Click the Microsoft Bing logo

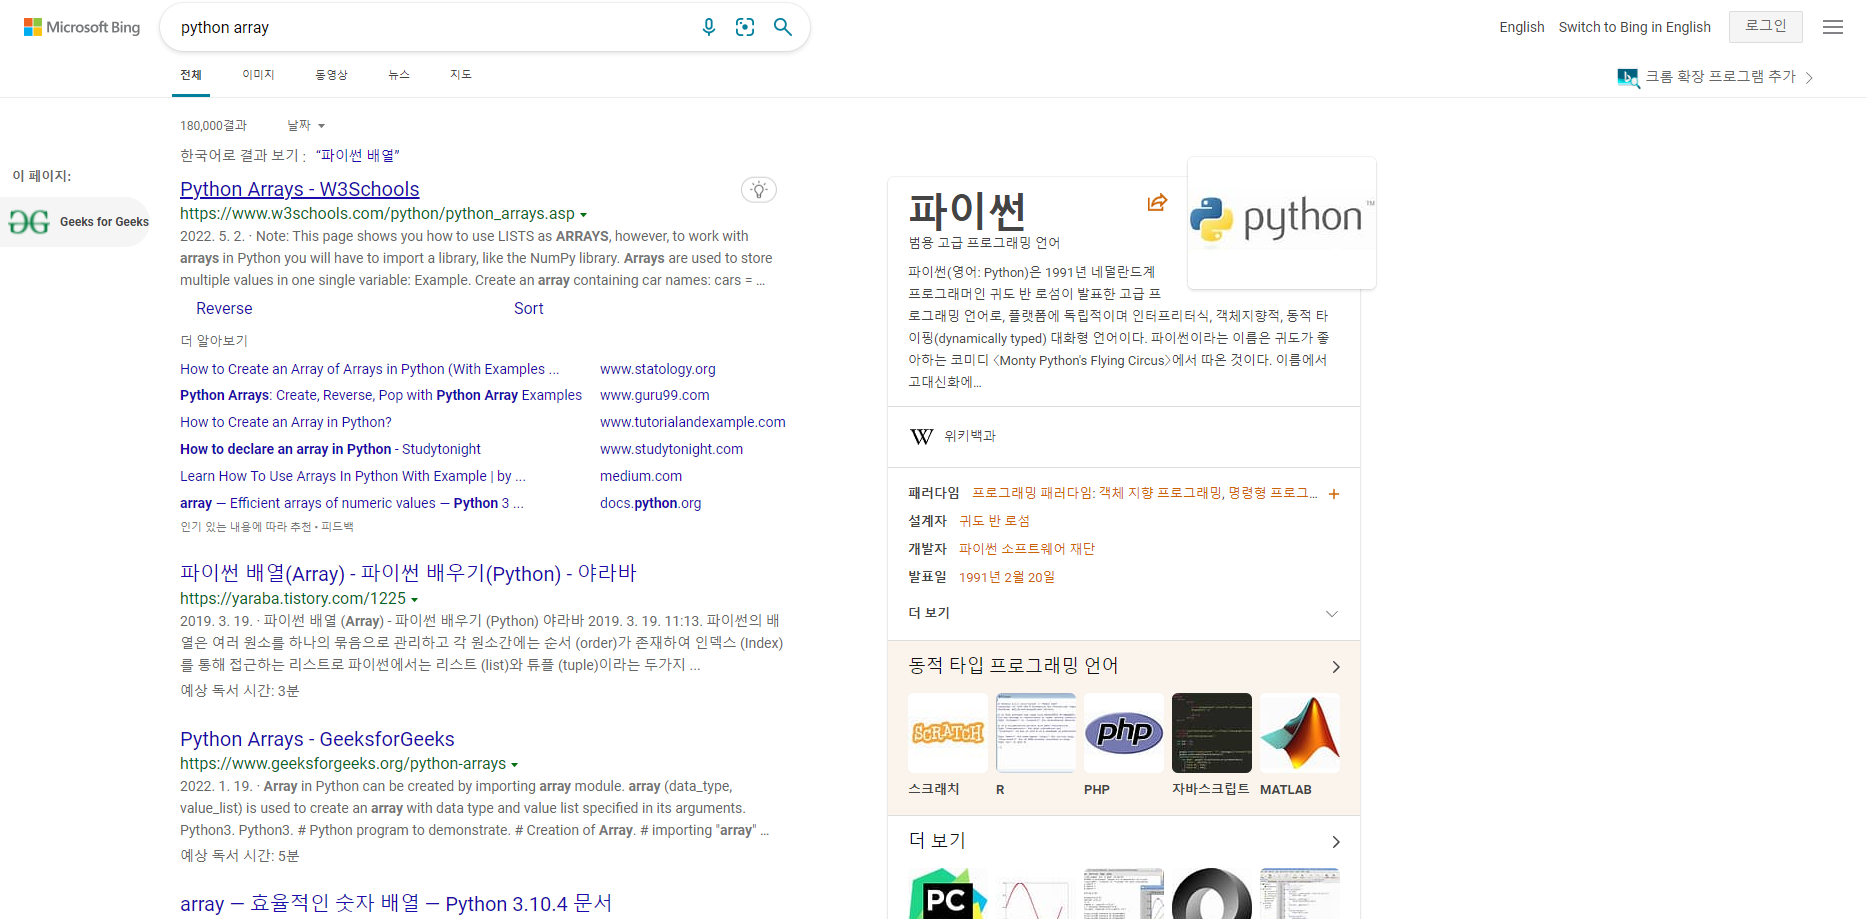(82, 27)
